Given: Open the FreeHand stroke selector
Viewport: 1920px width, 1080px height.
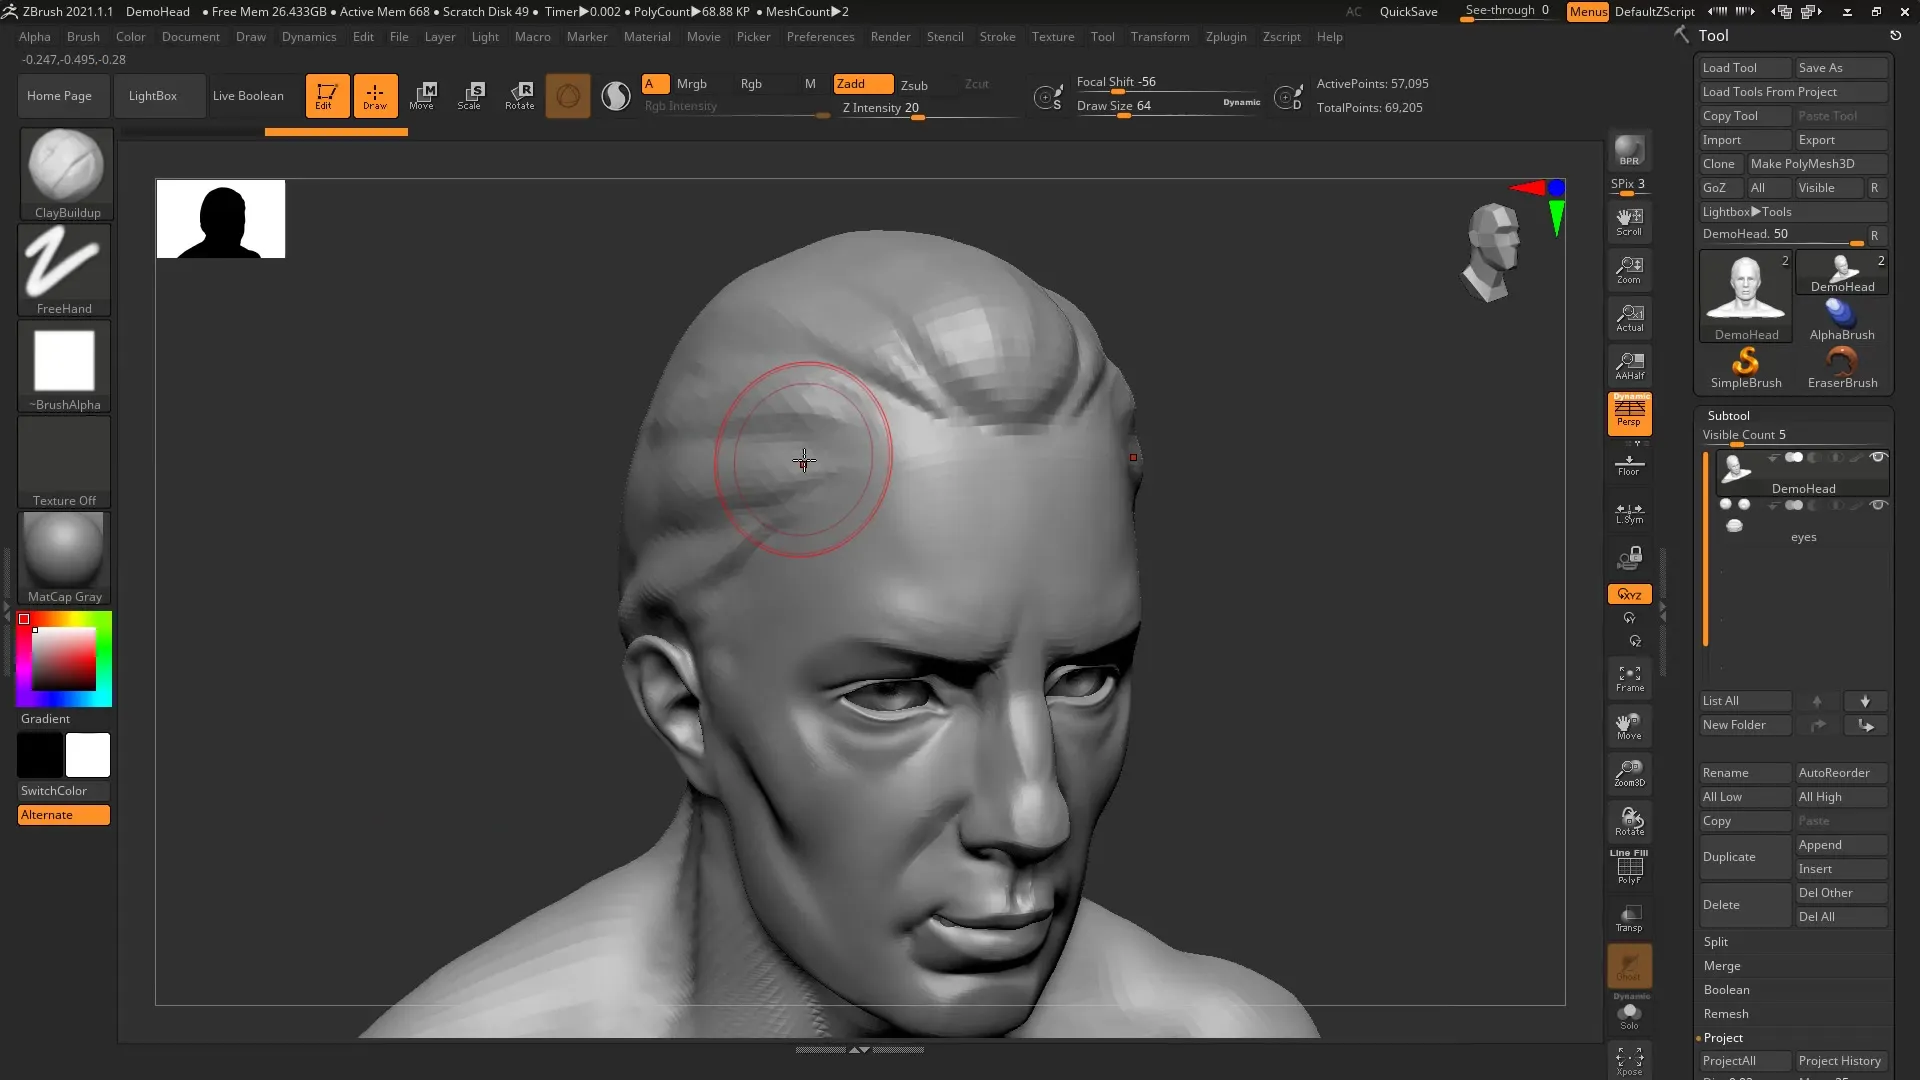Looking at the screenshot, I should tap(64, 269).
